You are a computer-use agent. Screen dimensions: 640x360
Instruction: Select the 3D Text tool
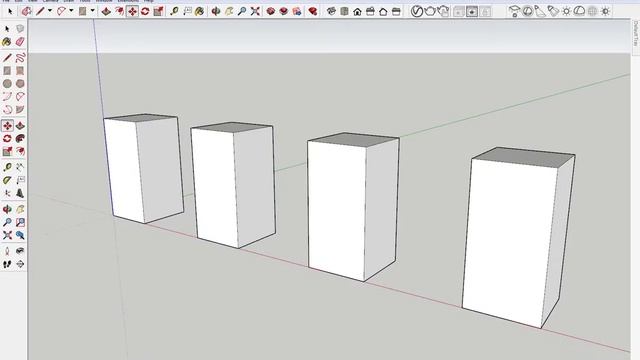(x=20, y=193)
